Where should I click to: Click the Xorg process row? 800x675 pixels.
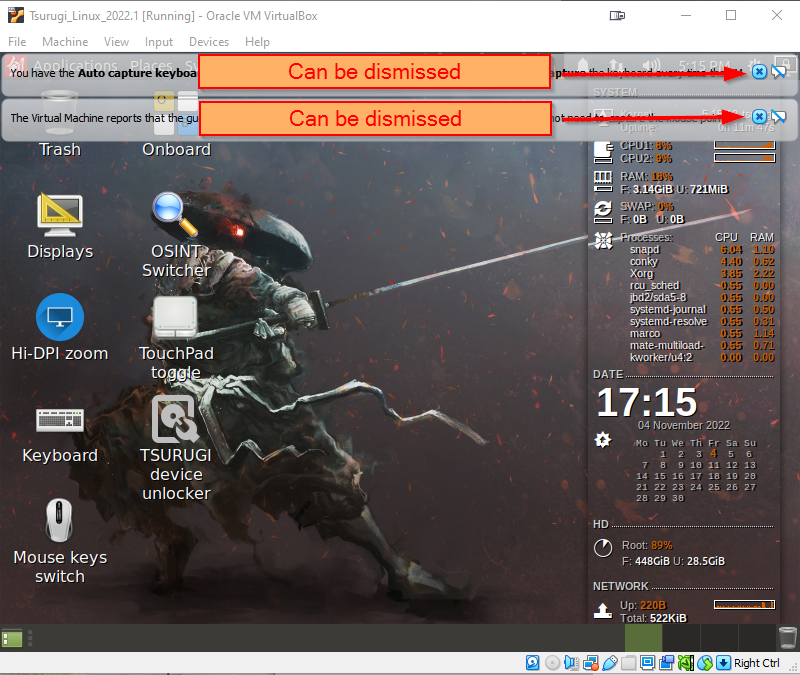pyautogui.click(x=702, y=273)
